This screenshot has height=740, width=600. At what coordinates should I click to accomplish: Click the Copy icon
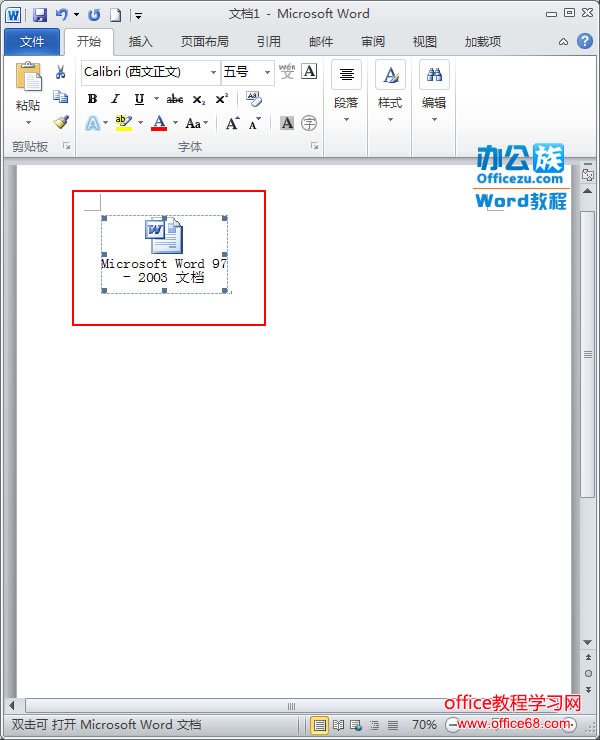pyautogui.click(x=60, y=97)
